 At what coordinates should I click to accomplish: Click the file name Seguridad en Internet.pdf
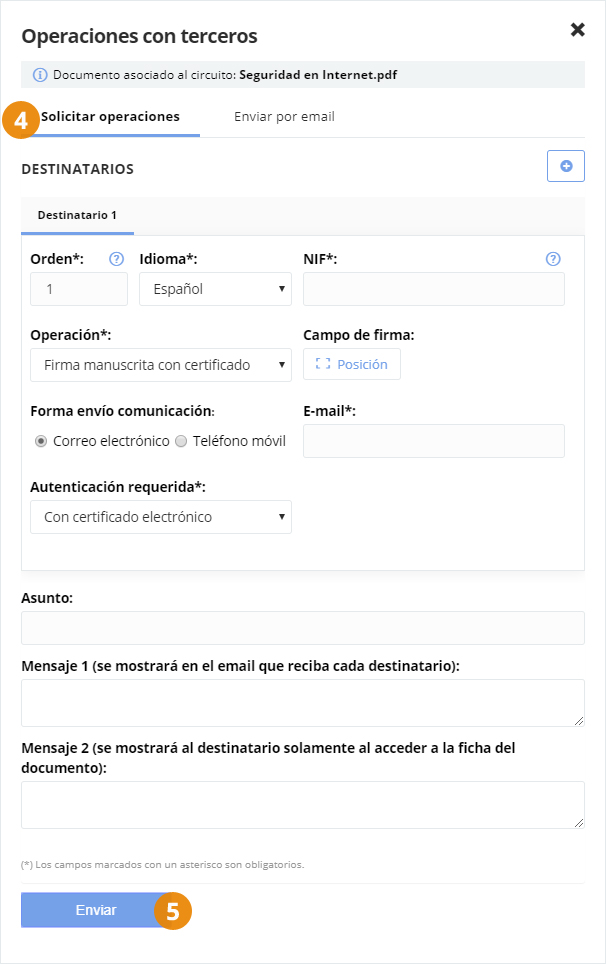click(318, 75)
